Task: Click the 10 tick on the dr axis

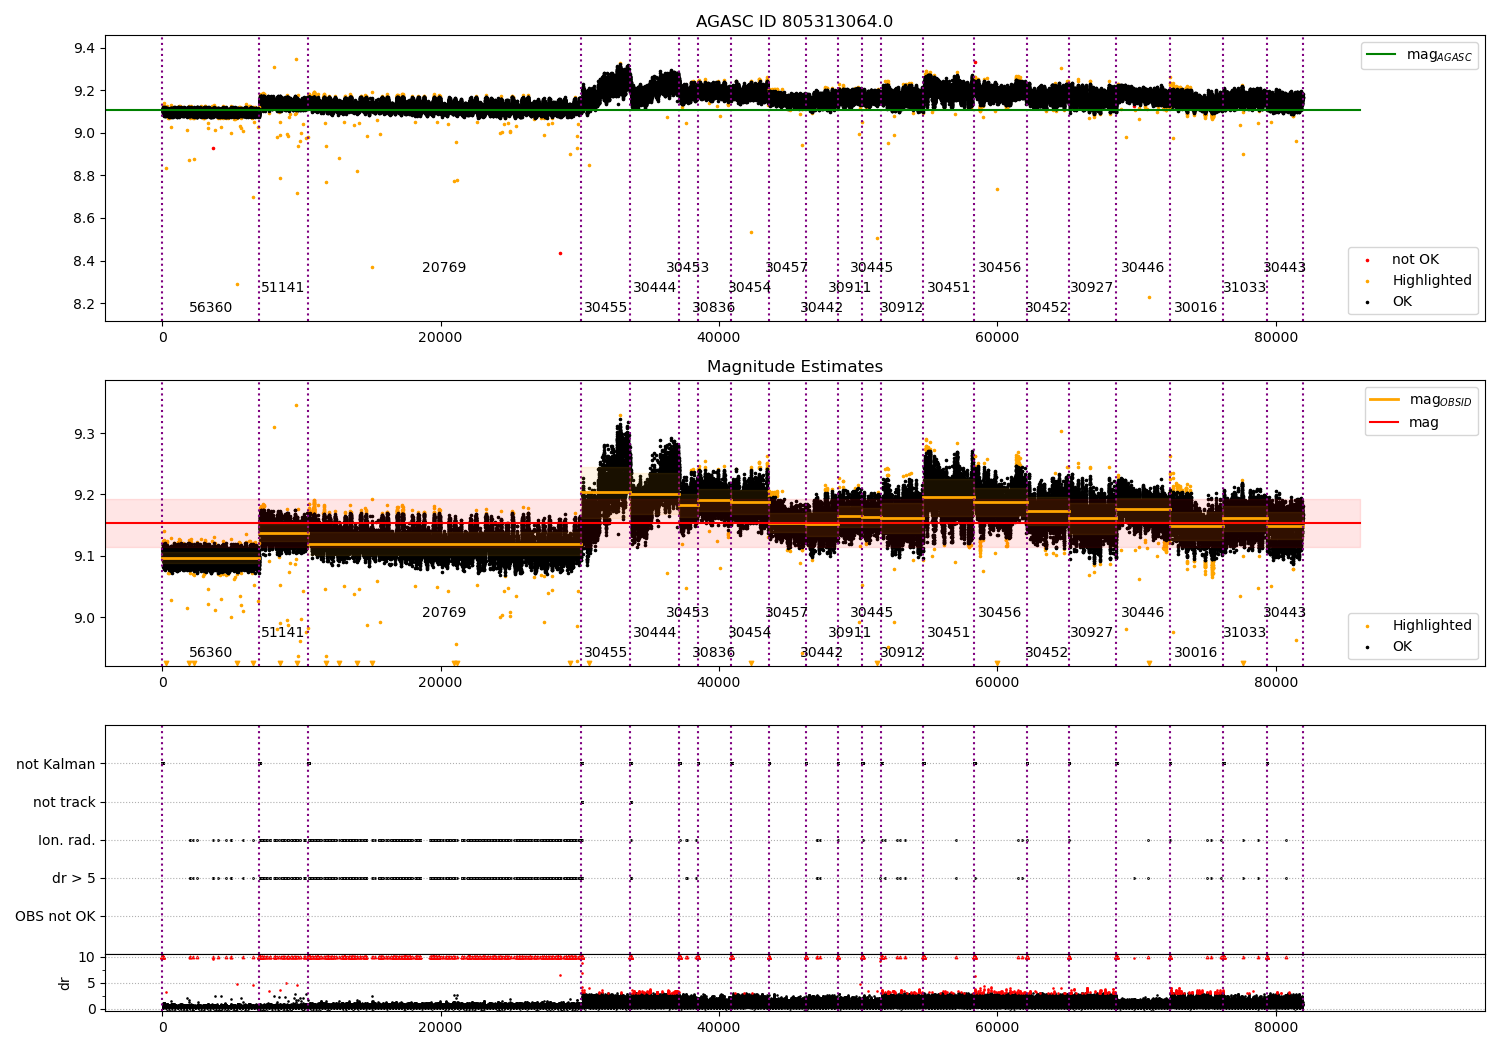Action: coord(87,957)
